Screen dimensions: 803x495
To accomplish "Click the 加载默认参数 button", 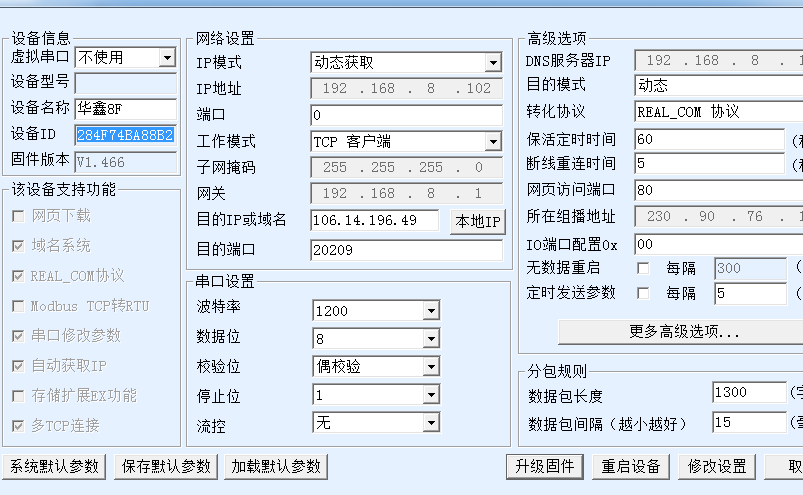I will point(276,466).
